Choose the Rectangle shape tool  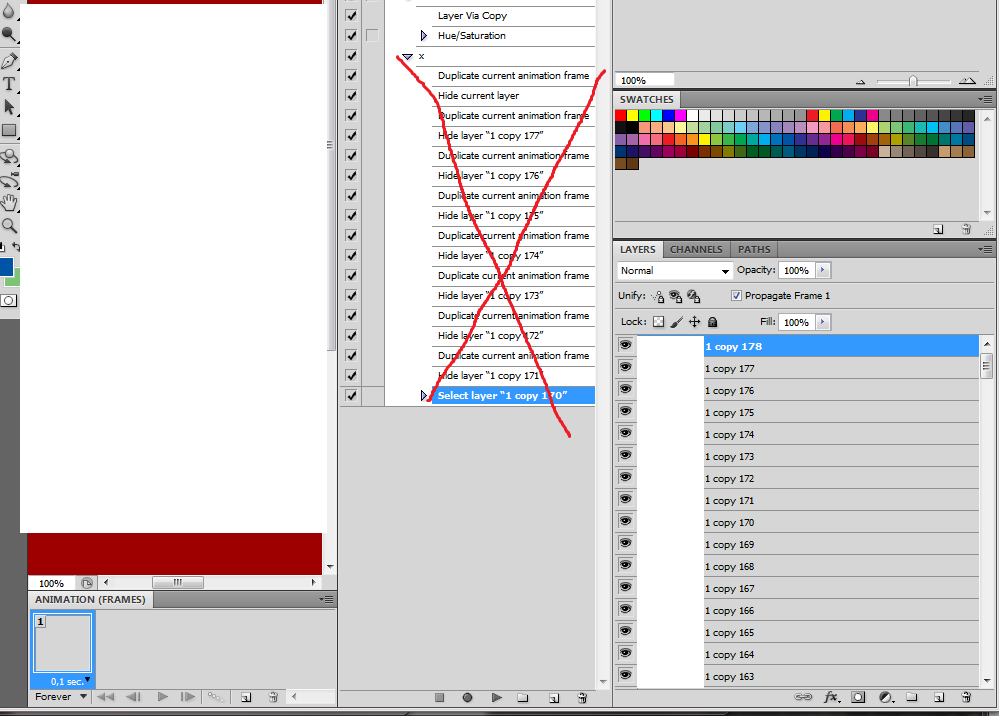9,130
